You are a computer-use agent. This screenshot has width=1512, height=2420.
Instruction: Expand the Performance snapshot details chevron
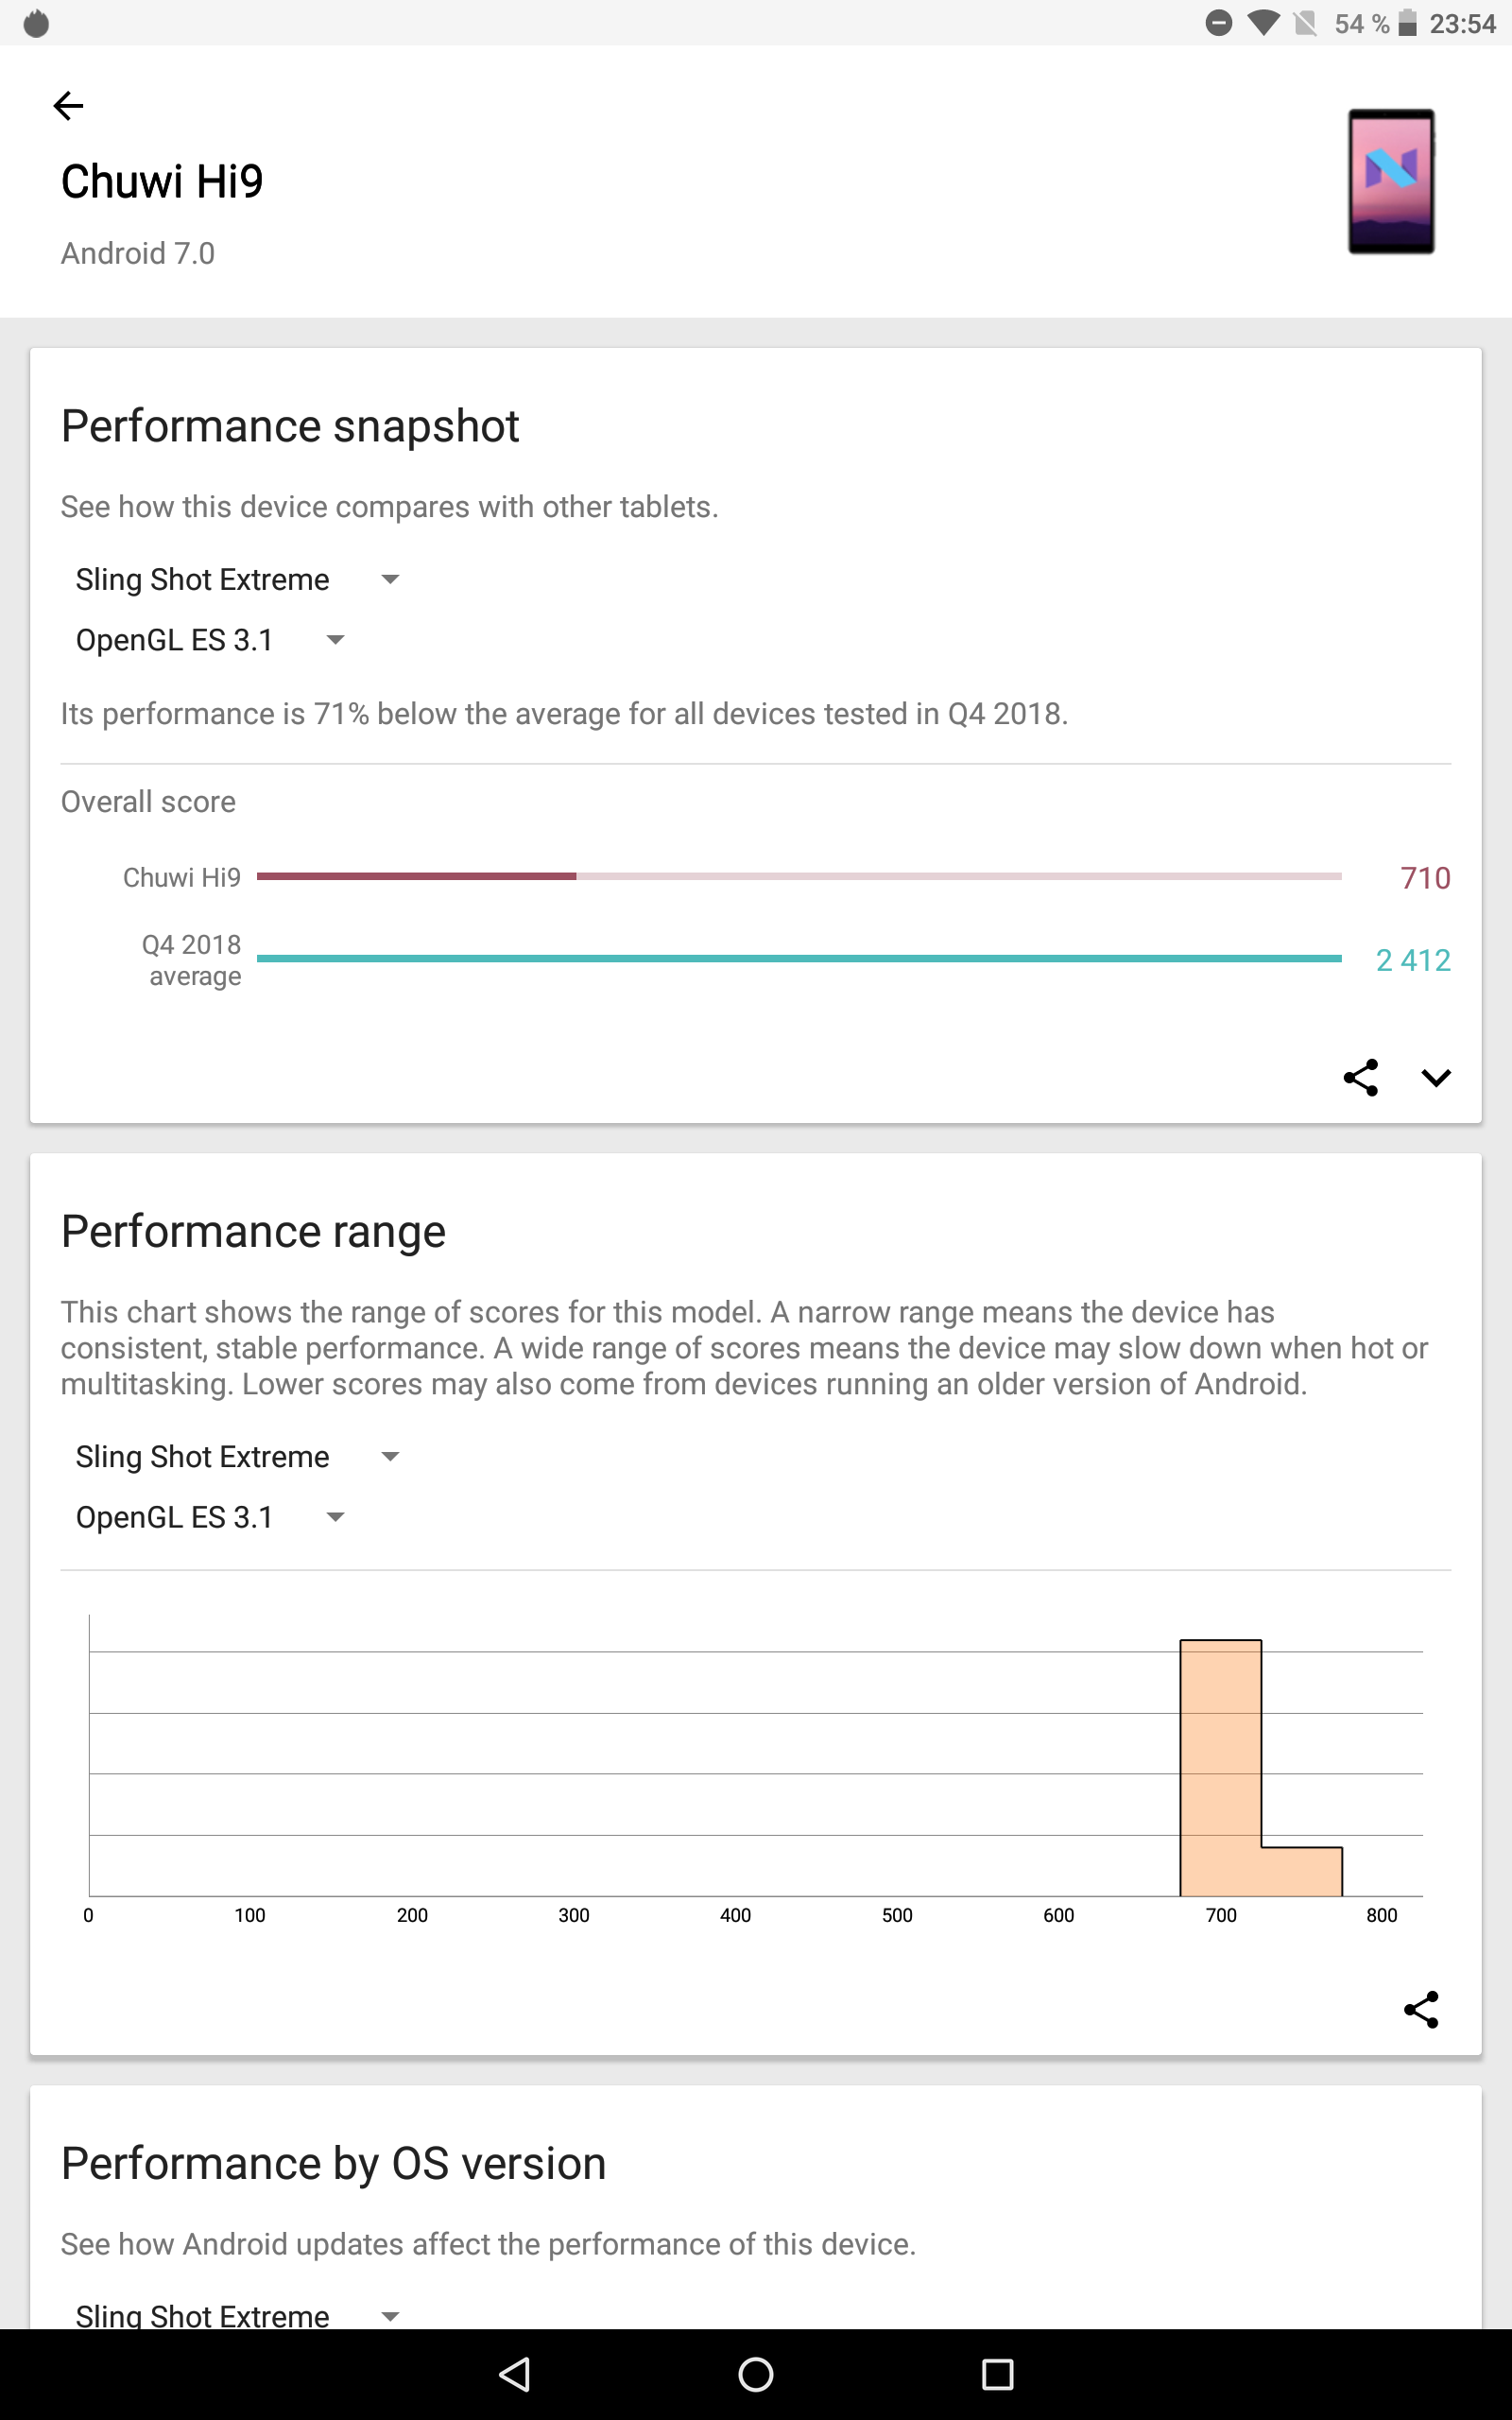(1436, 1077)
